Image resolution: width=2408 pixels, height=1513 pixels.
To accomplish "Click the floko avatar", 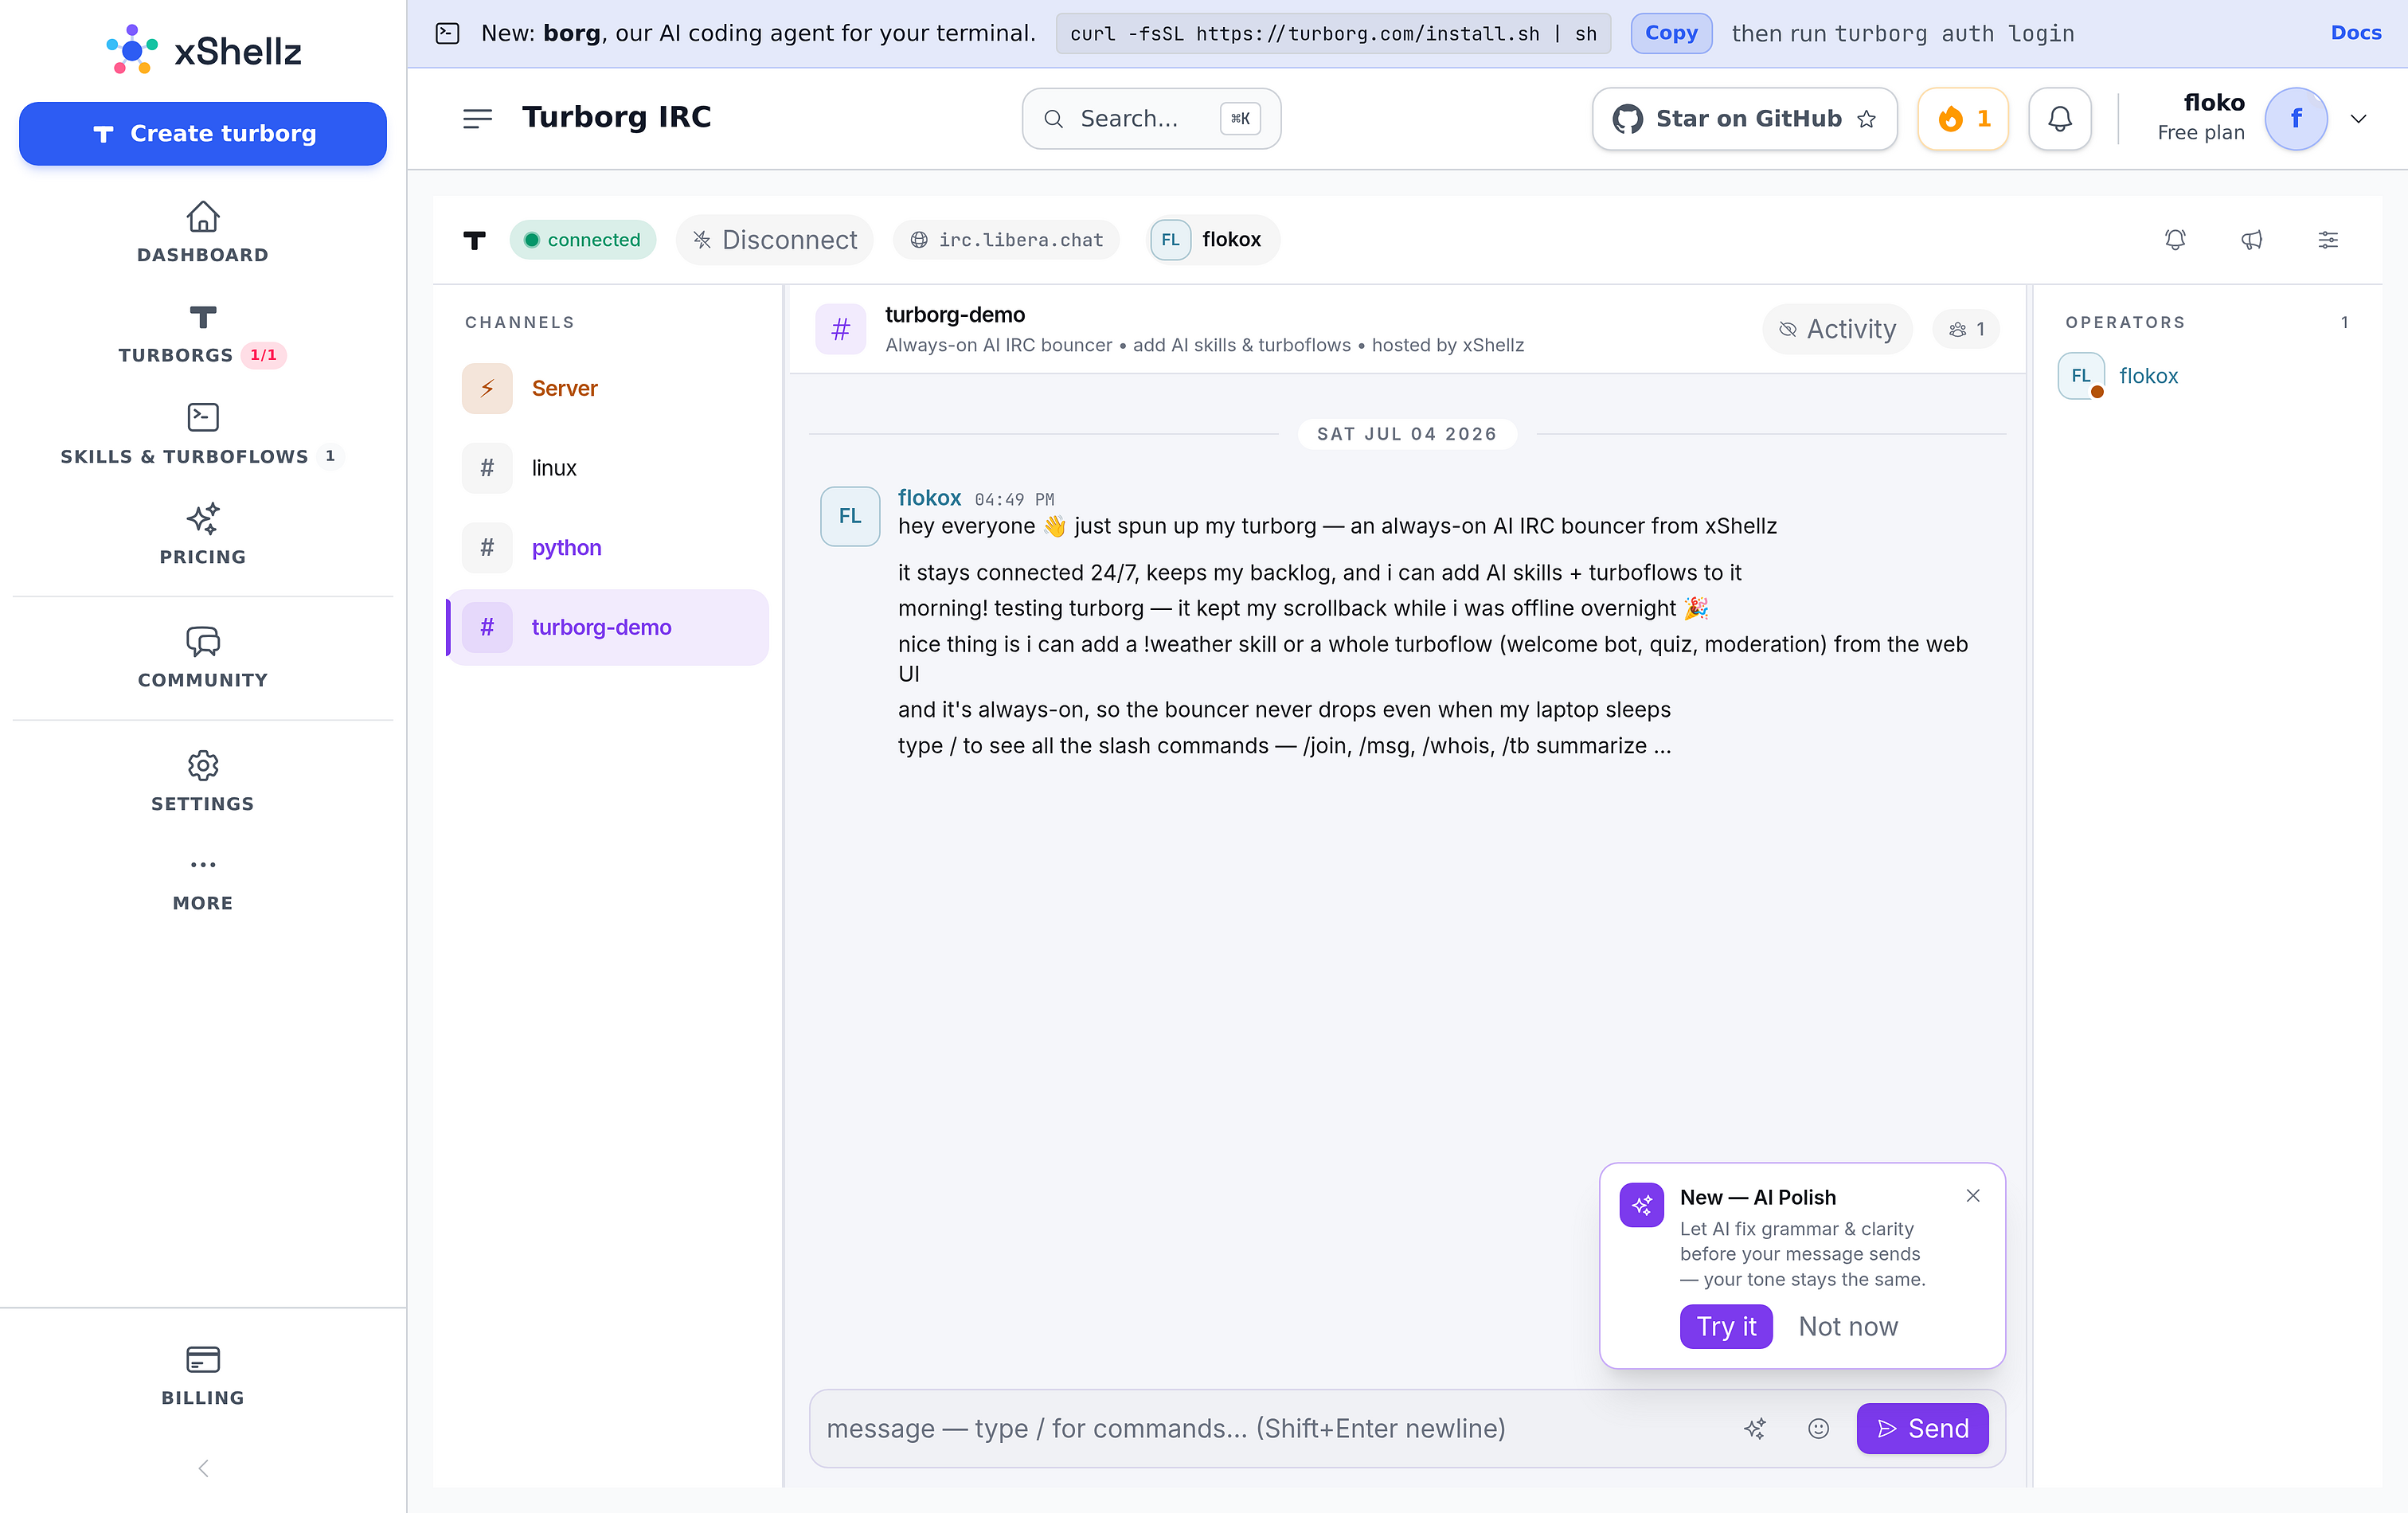I will pyautogui.click(x=2296, y=118).
